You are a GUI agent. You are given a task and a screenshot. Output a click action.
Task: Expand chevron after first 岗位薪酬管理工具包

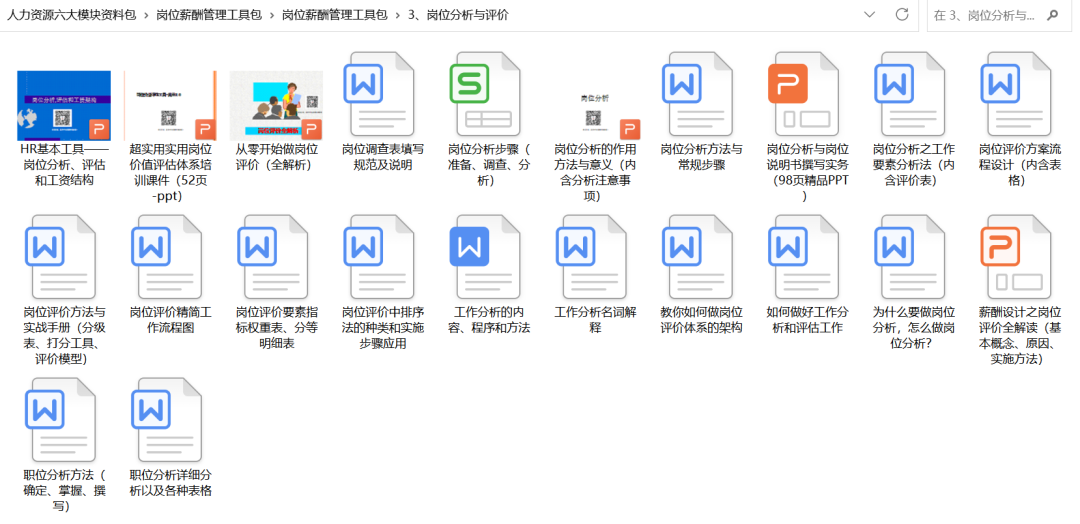tap(272, 15)
